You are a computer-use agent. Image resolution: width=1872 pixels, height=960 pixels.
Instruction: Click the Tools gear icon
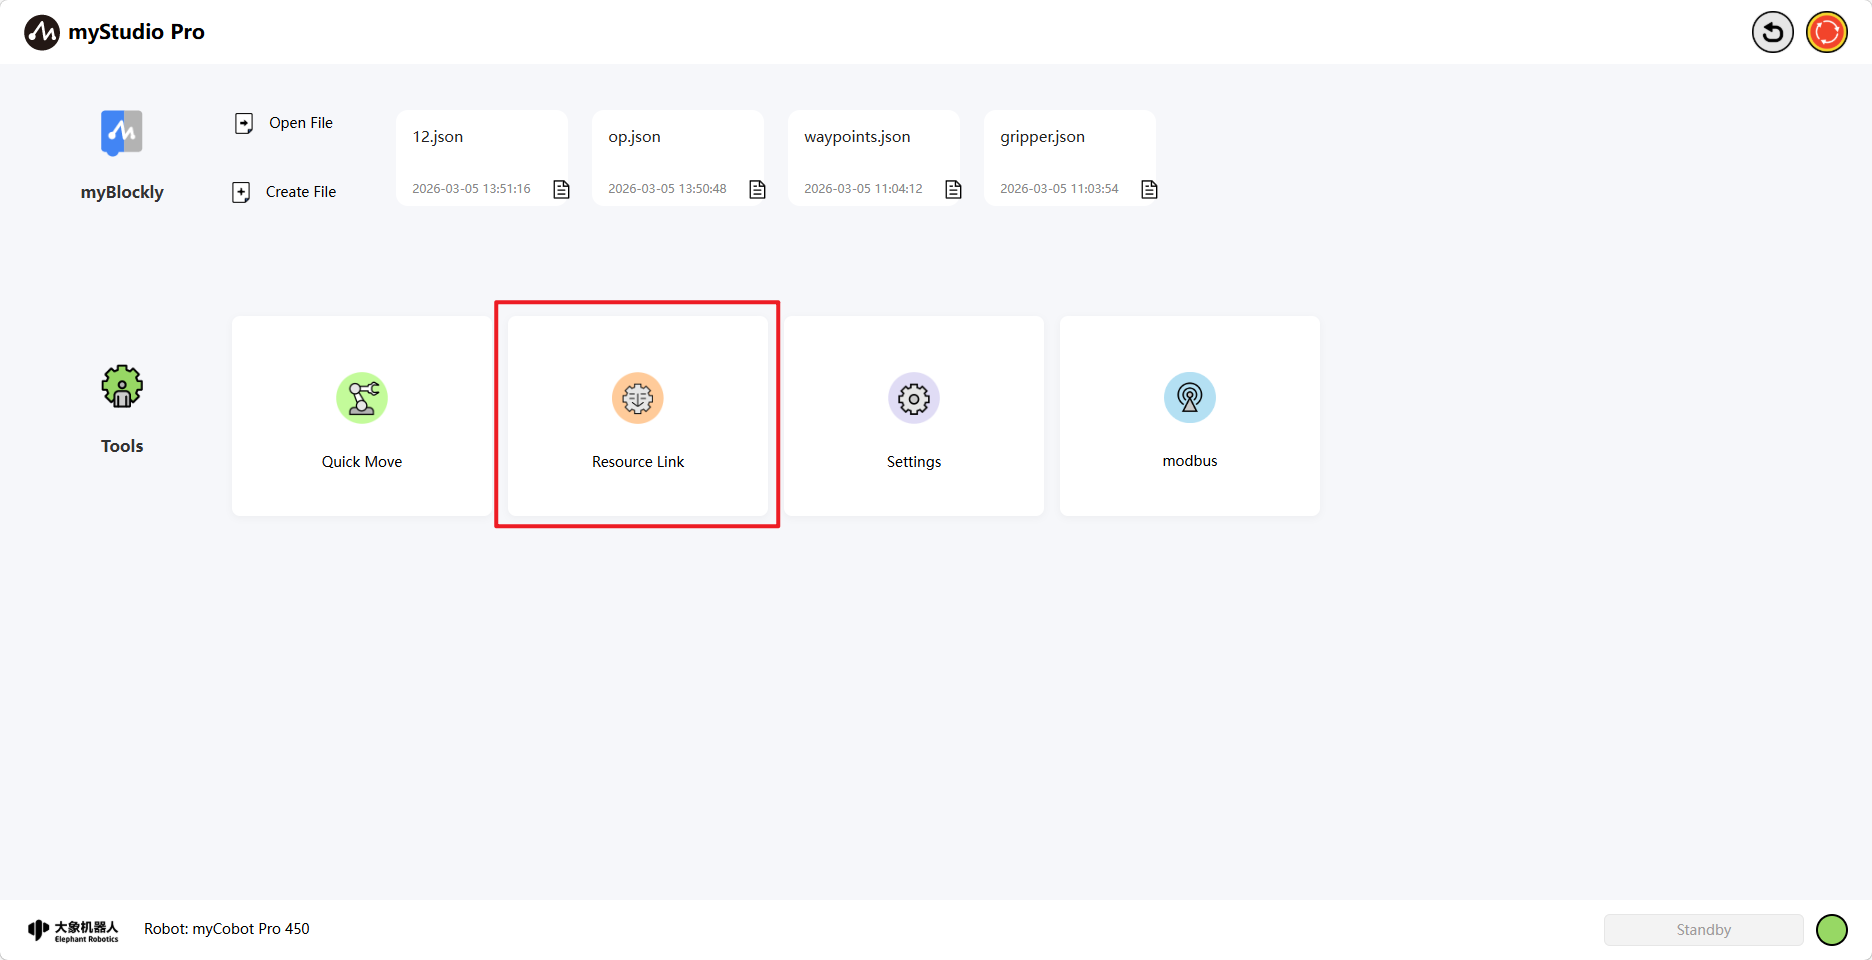point(122,386)
